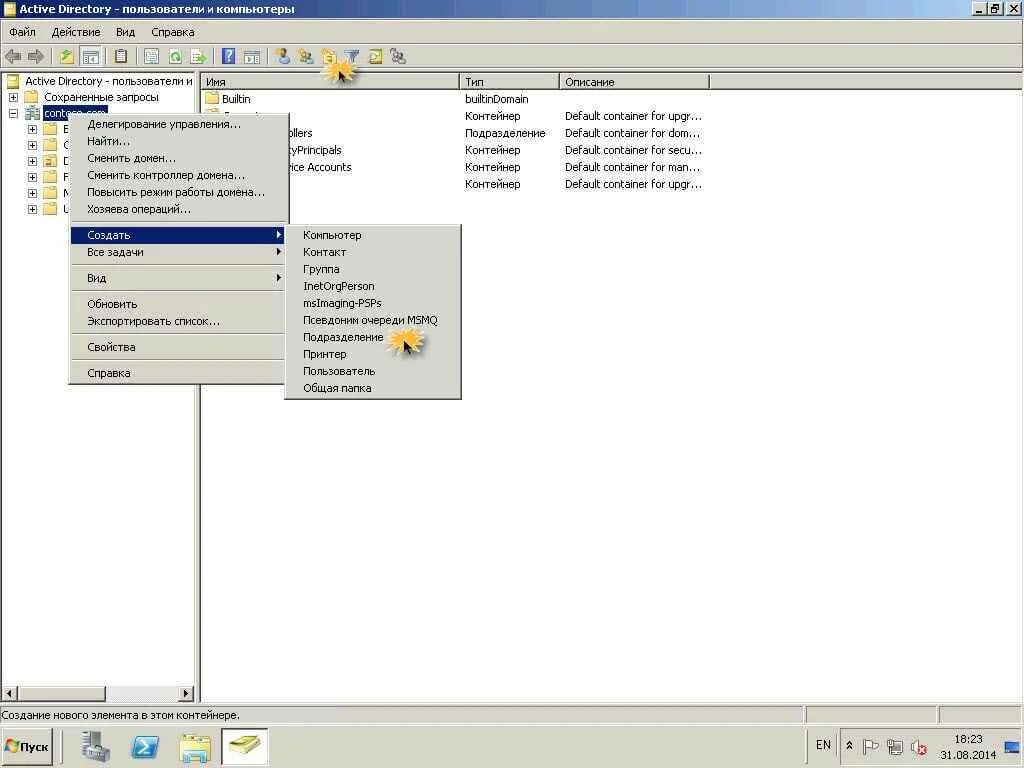Sort list by the Тип column header

(x=509, y=82)
